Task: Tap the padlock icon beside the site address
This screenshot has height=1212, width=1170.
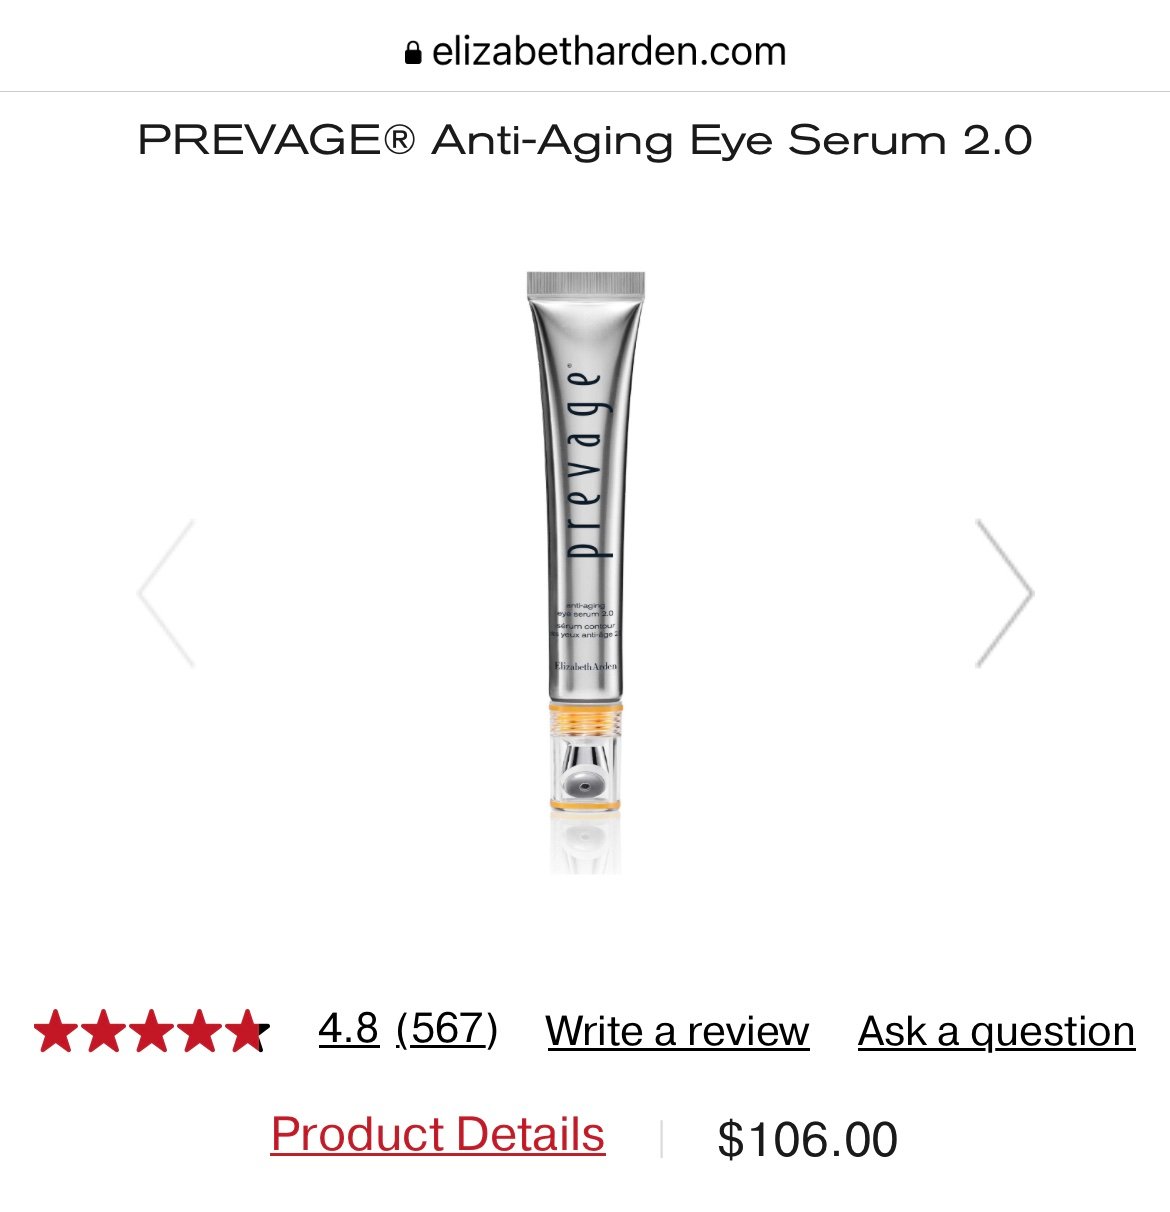Action: pyautogui.click(x=412, y=53)
